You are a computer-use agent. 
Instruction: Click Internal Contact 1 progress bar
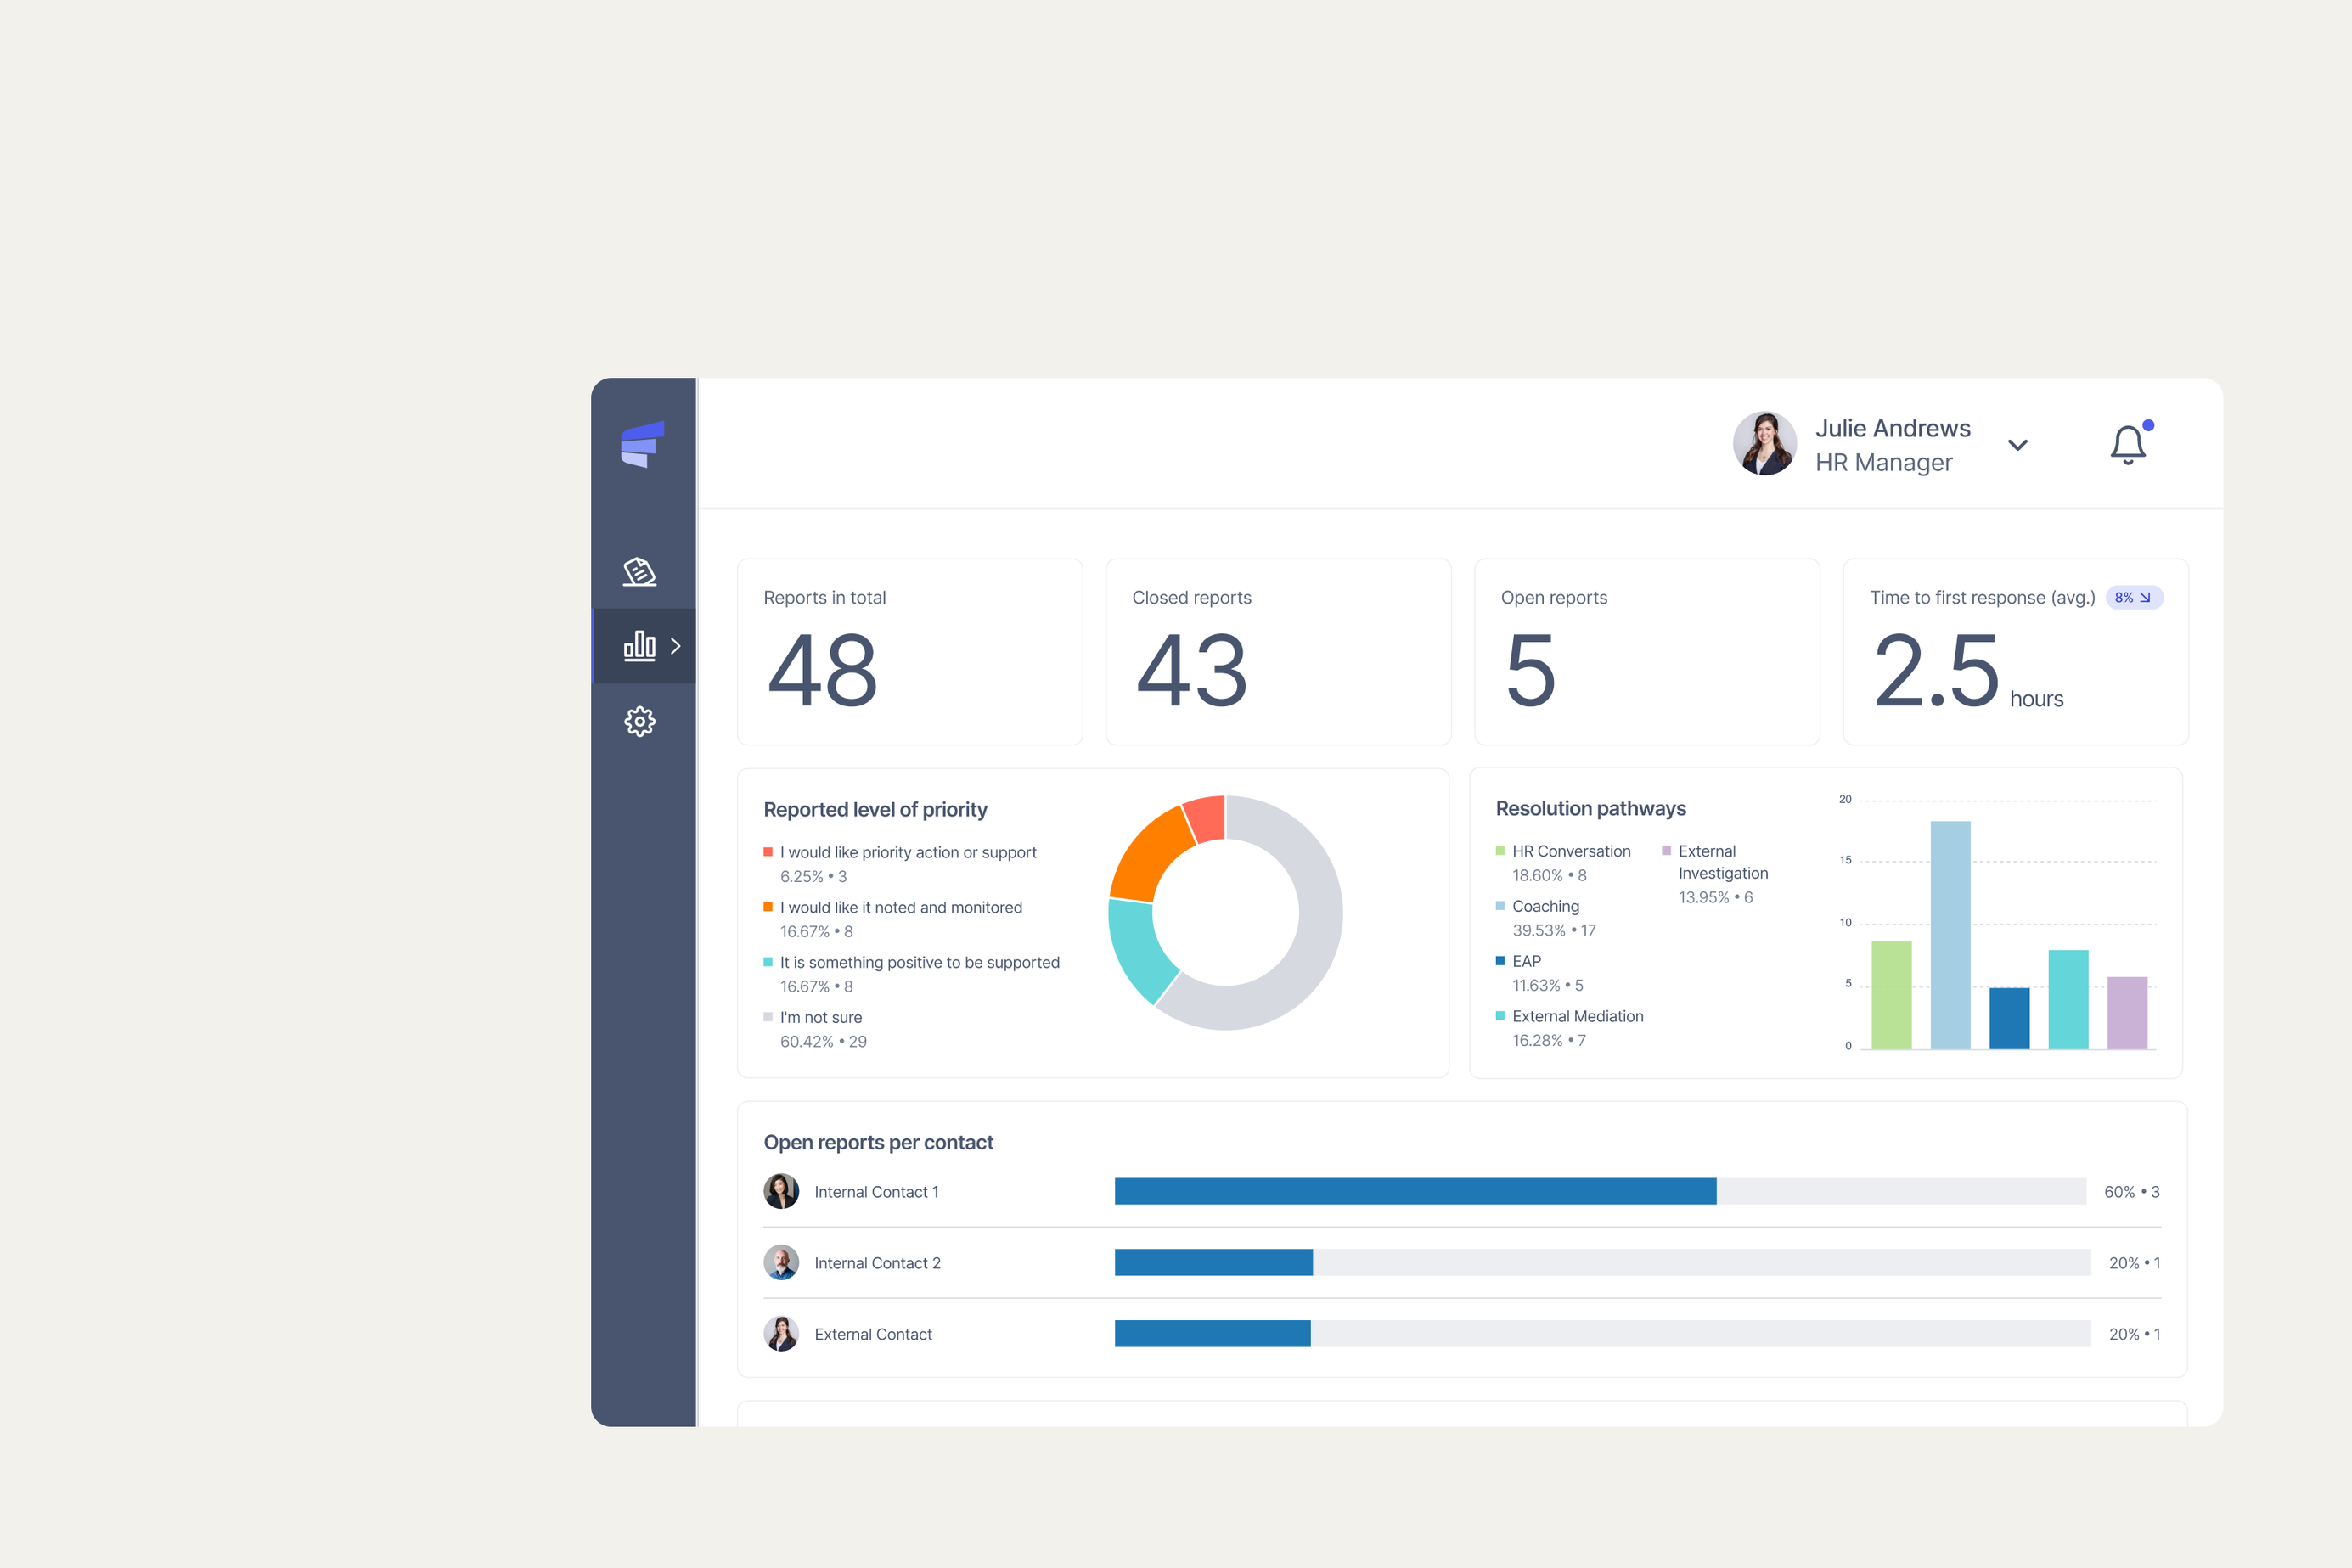1600,1191
